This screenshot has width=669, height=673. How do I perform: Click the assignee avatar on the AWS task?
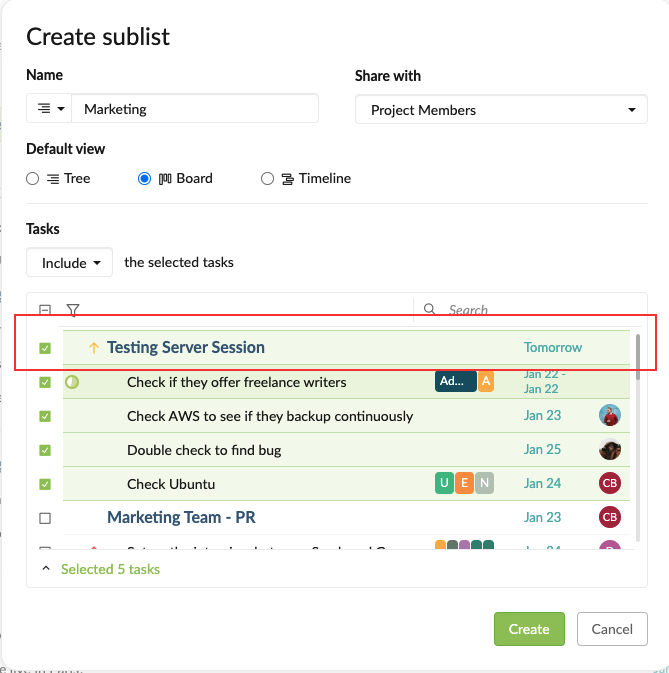point(610,415)
